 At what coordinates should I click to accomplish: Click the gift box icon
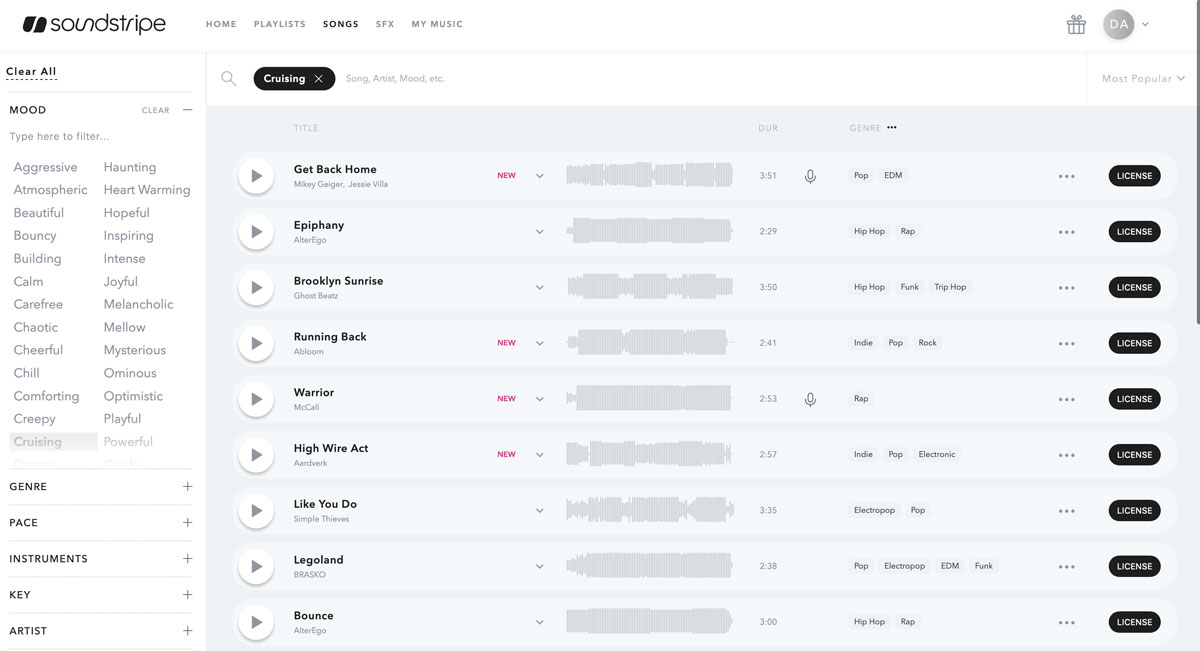[x=1076, y=25]
